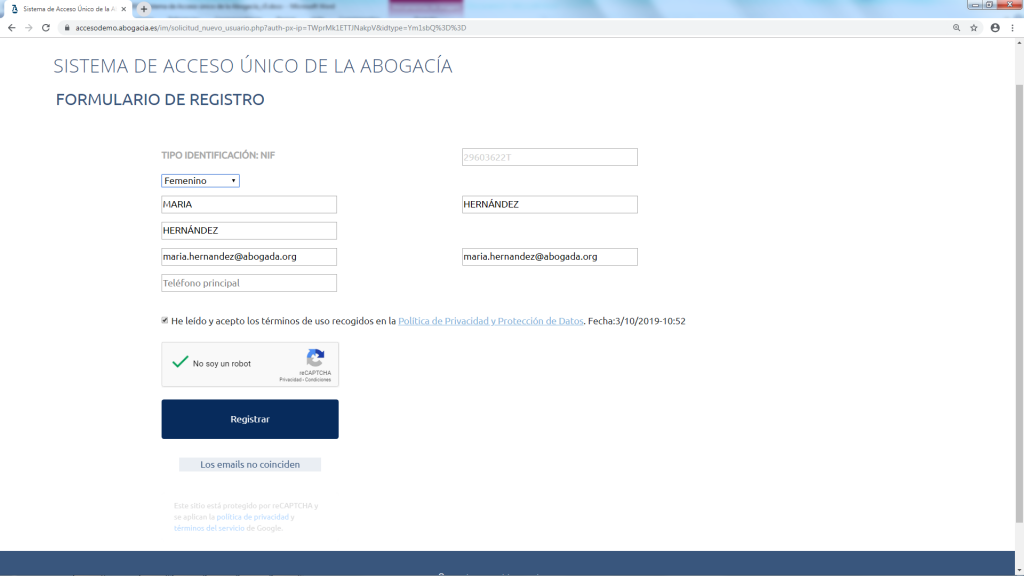The height and width of the screenshot is (576, 1024).
Task: Open the Femenino gender dropdown
Action: [200, 181]
